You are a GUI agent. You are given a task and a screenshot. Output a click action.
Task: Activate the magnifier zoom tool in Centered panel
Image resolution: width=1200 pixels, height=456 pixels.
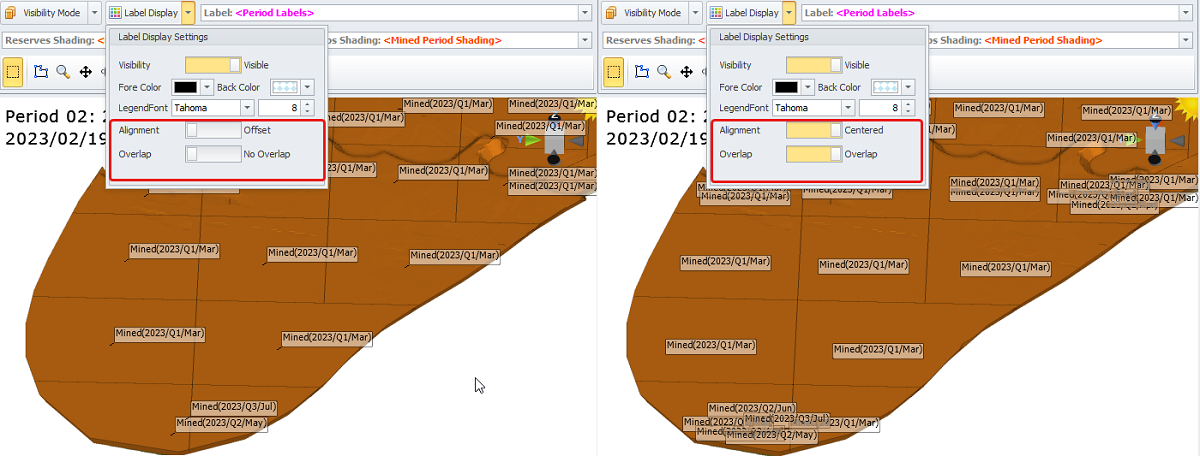(x=663, y=72)
